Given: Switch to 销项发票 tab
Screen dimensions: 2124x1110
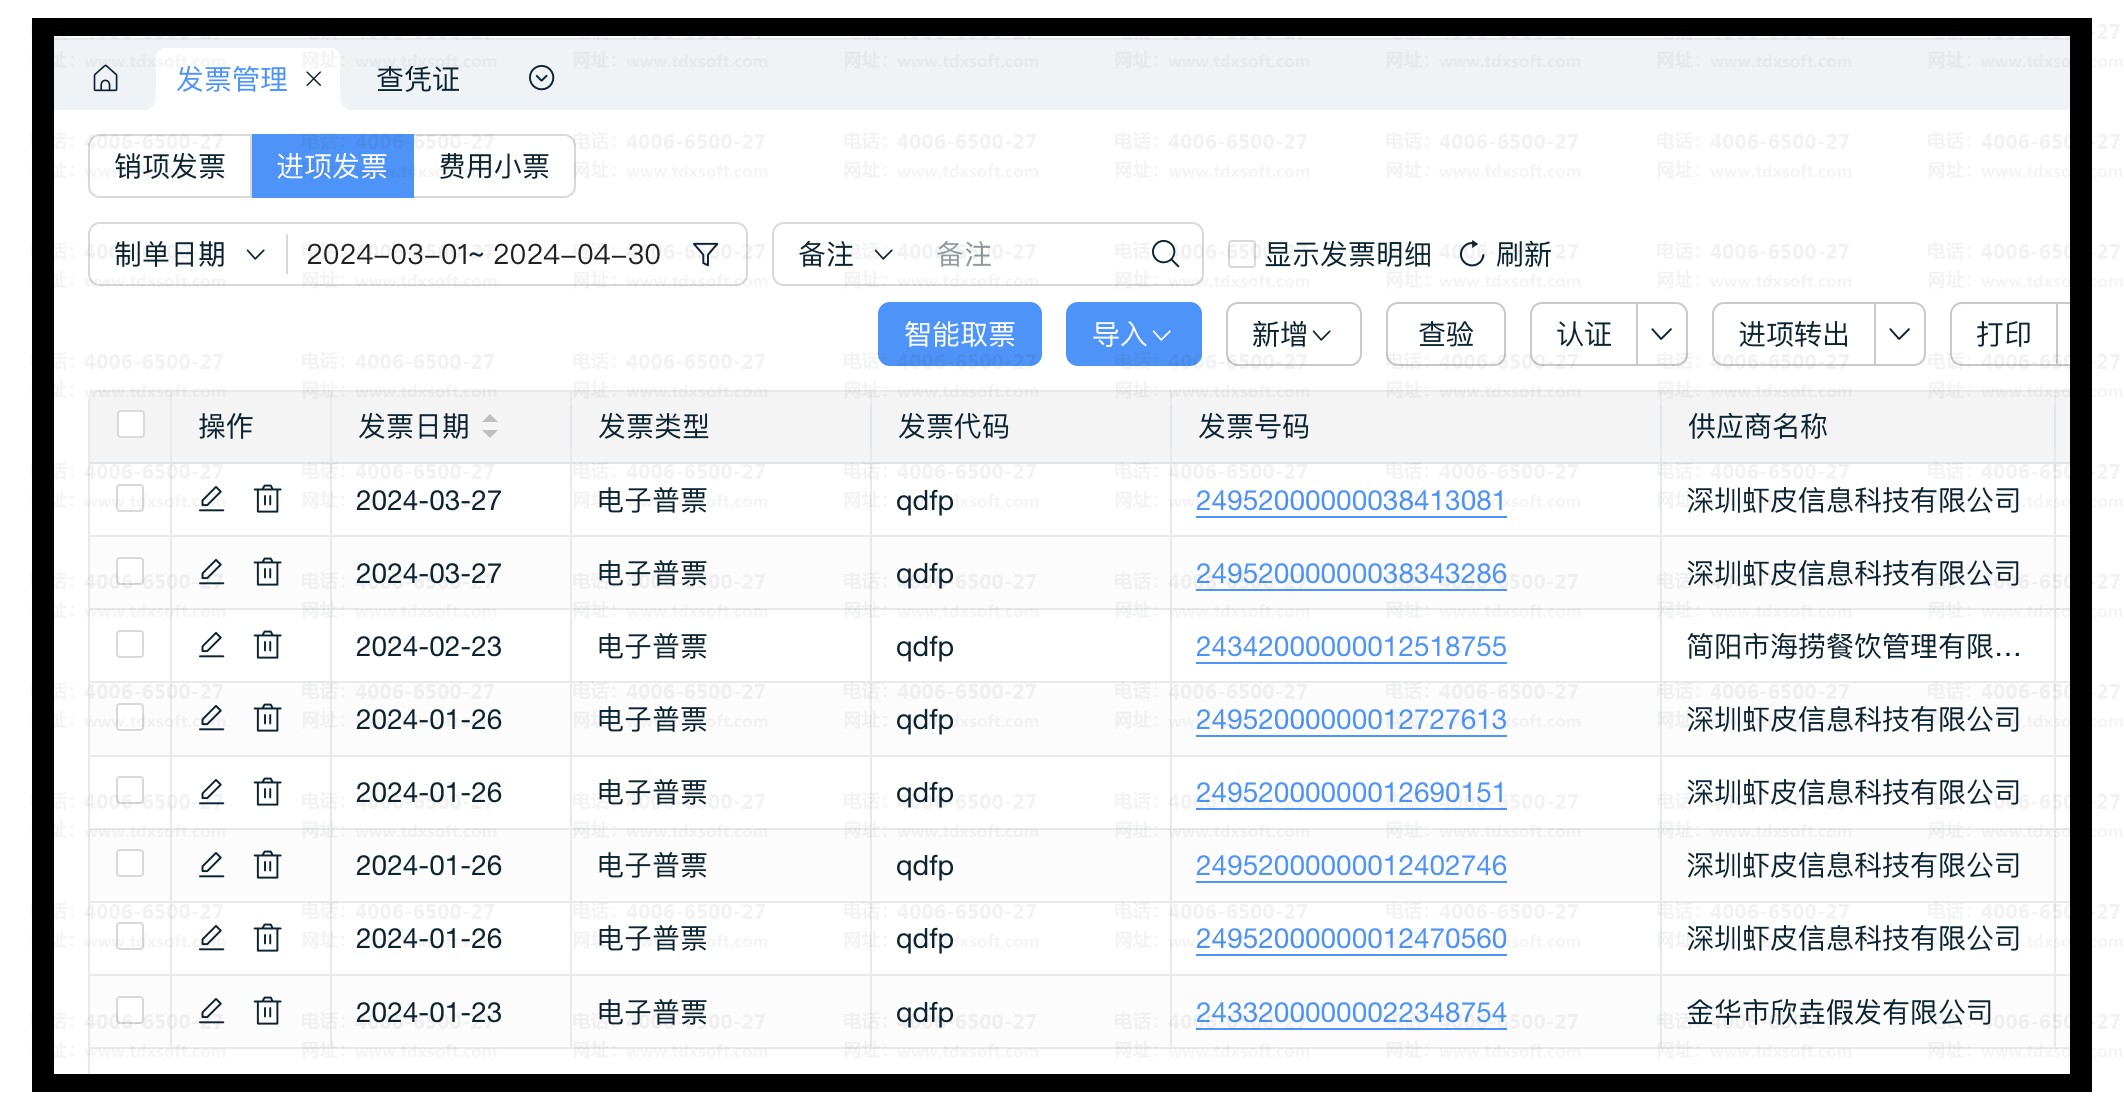Looking at the screenshot, I should (x=170, y=166).
